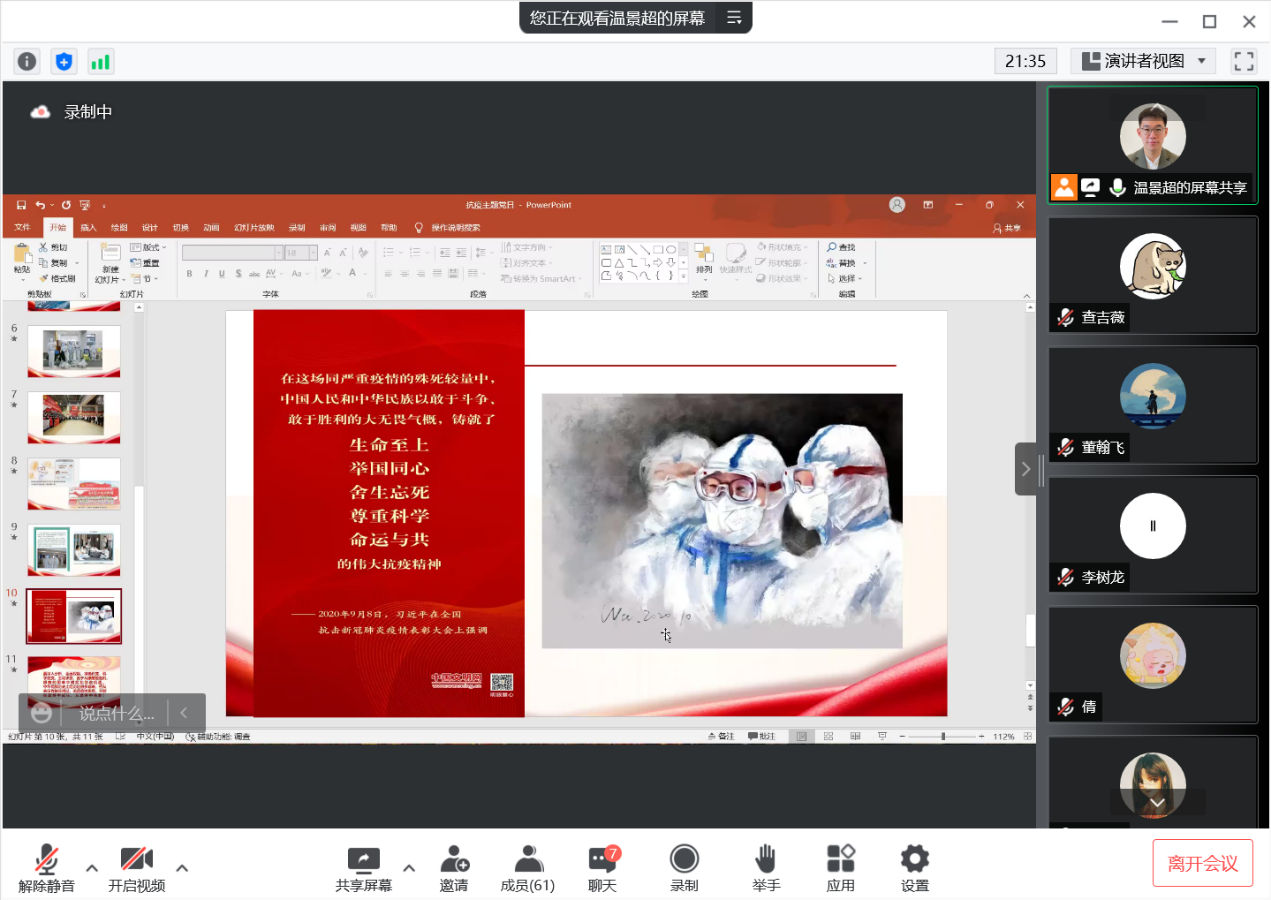1271x900 pixels.
Task: Open the blue security shield icon
Action: [64, 62]
